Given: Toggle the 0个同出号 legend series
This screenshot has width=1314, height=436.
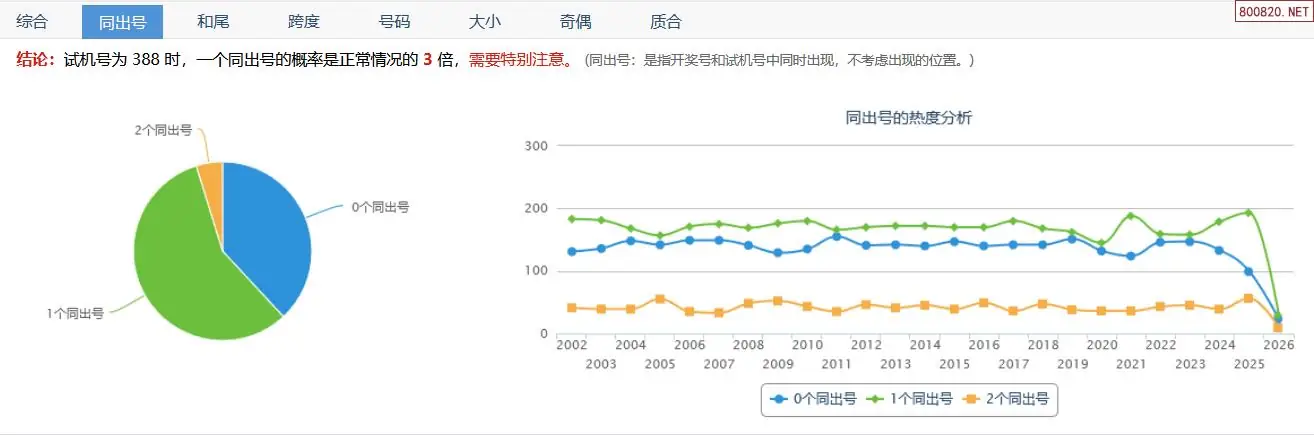Looking at the screenshot, I should [x=815, y=399].
